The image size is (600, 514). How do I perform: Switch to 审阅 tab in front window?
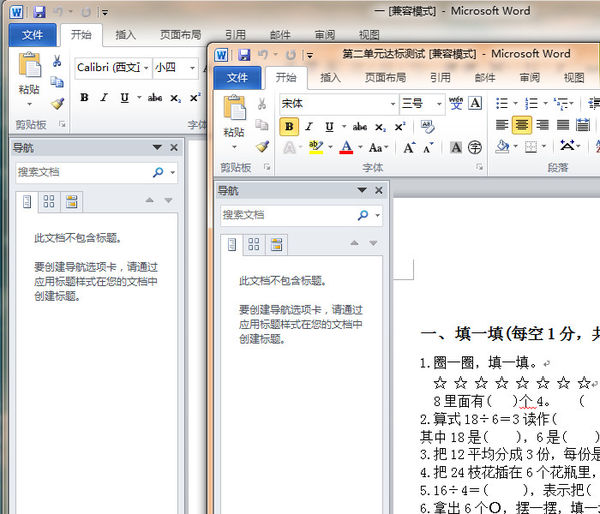tap(530, 78)
